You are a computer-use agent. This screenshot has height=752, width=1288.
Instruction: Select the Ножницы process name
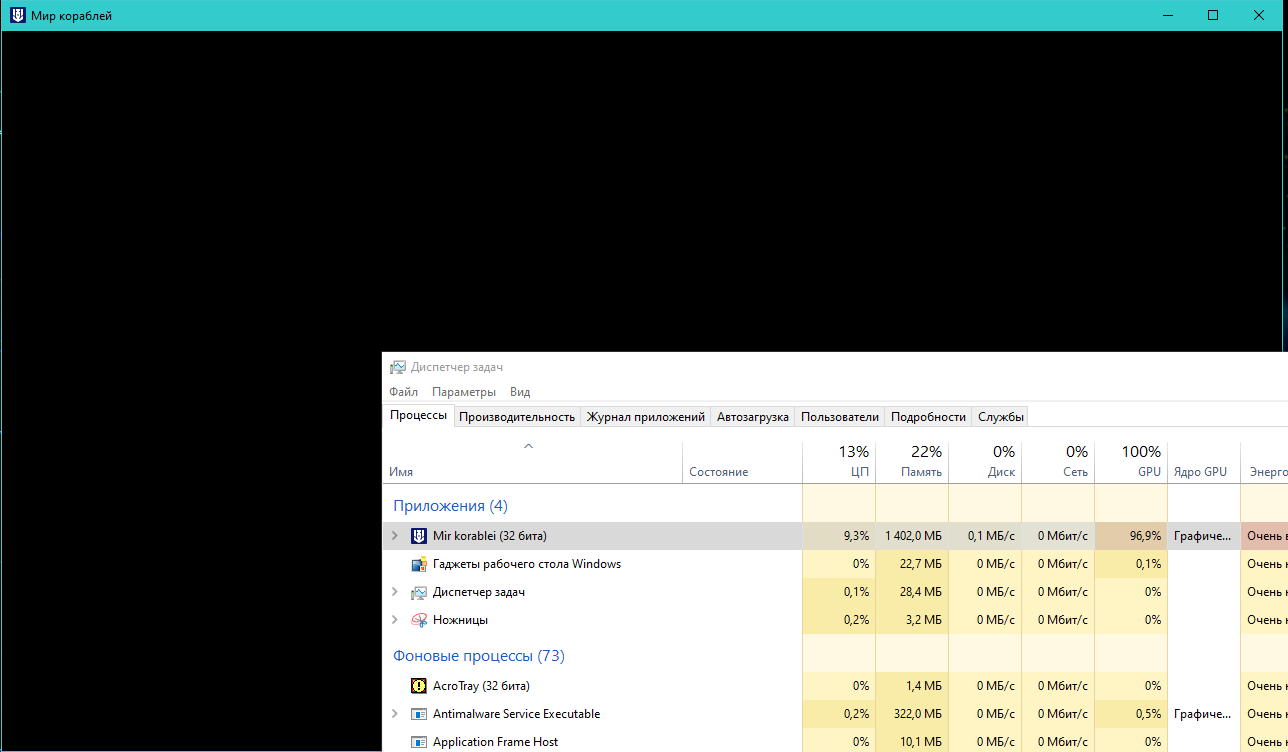(x=460, y=620)
